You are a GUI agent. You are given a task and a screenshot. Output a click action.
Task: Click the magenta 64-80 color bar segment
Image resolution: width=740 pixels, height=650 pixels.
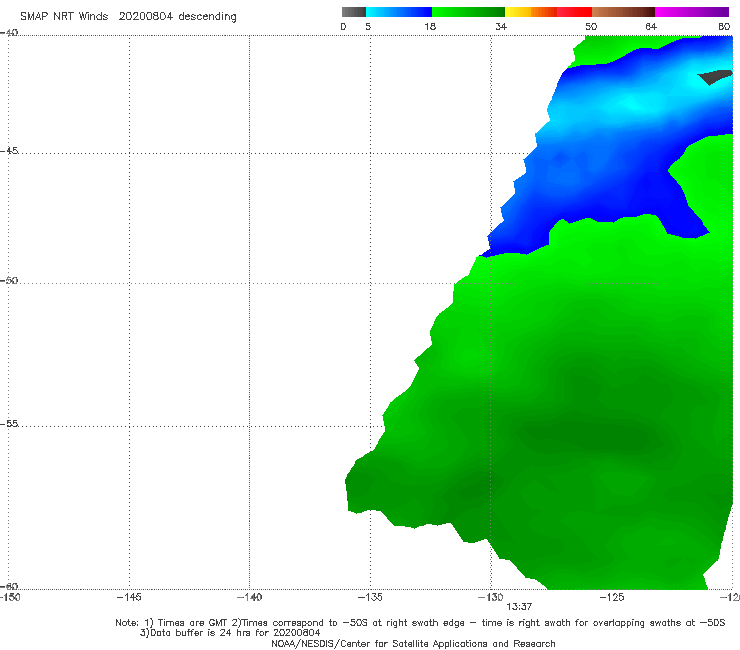692,12
